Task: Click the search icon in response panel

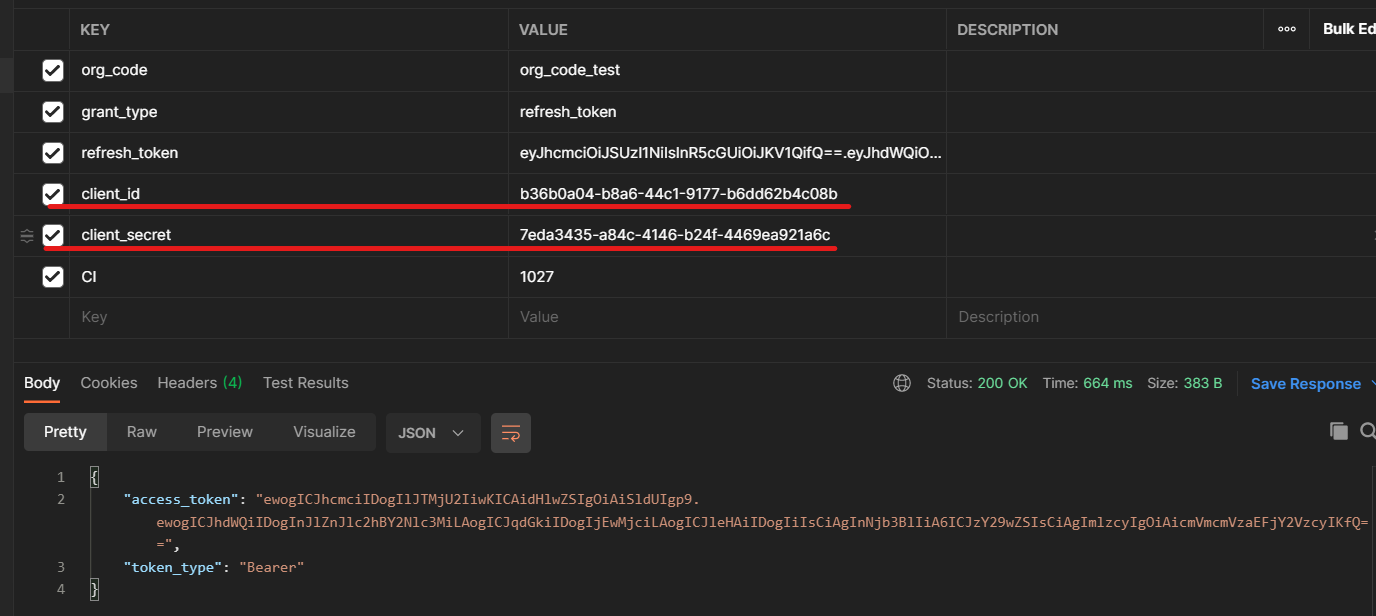Action: click(x=1367, y=431)
